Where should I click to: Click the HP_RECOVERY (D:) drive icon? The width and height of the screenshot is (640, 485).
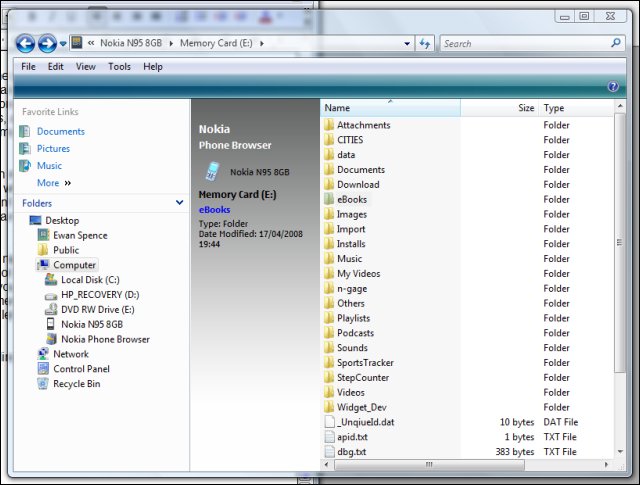coord(51,296)
